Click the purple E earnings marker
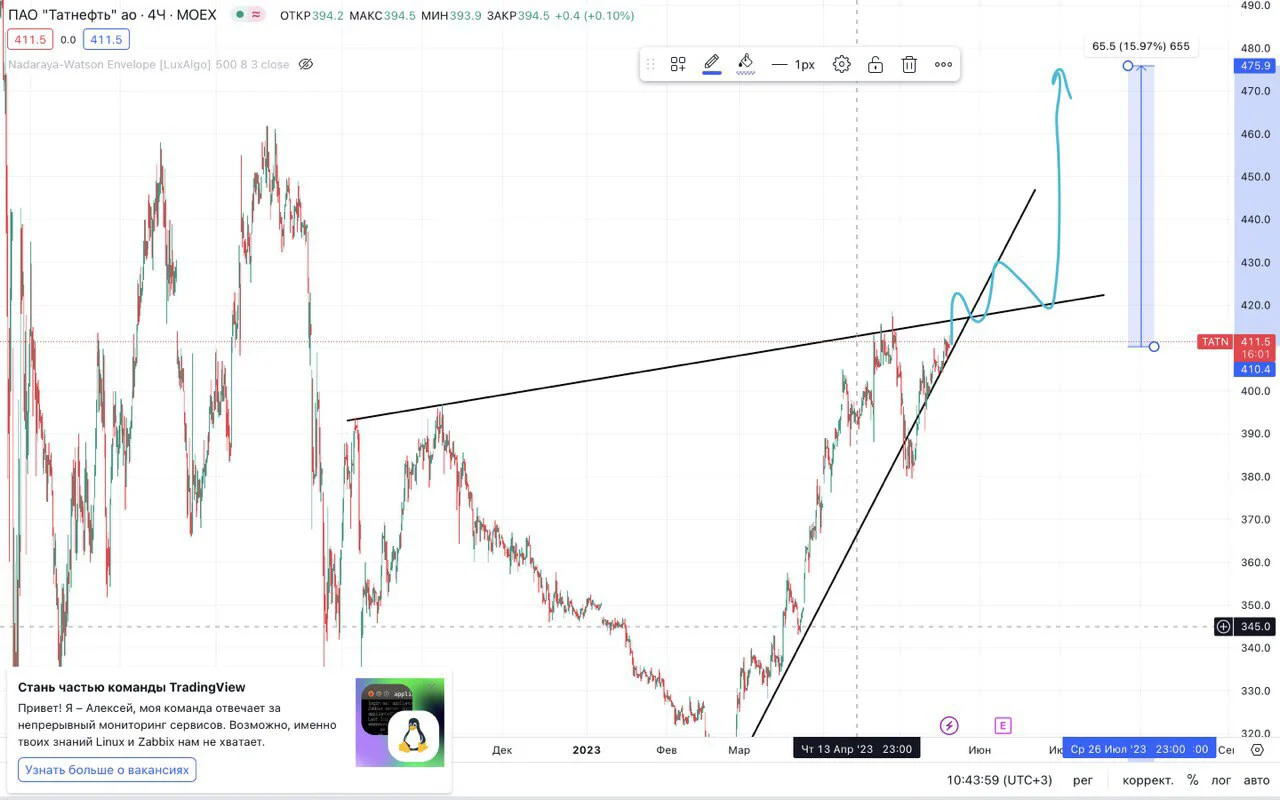Image resolution: width=1280 pixels, height=800 pixels. click(x=1002, y=725)
